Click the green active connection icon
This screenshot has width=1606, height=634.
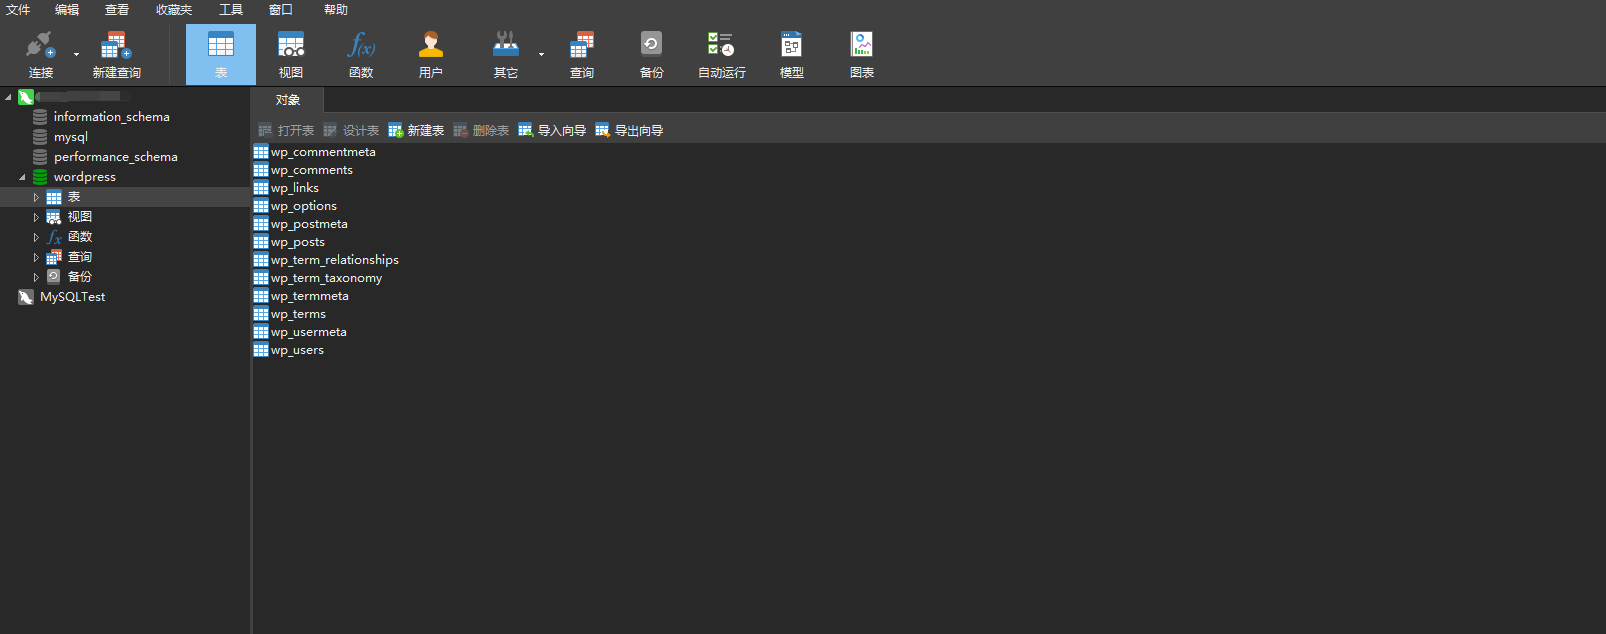tap(26, 97)
